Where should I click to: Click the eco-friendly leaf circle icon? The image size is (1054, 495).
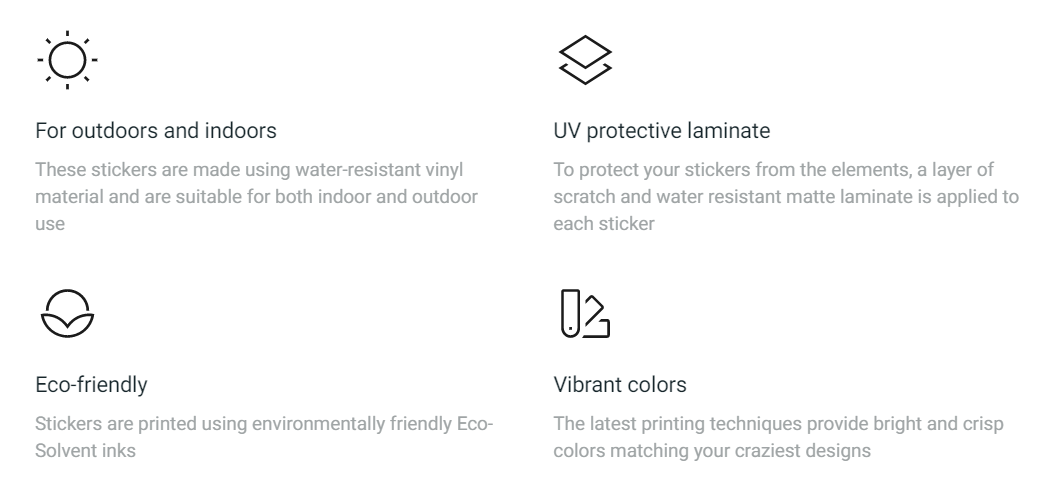coord(67,313)
